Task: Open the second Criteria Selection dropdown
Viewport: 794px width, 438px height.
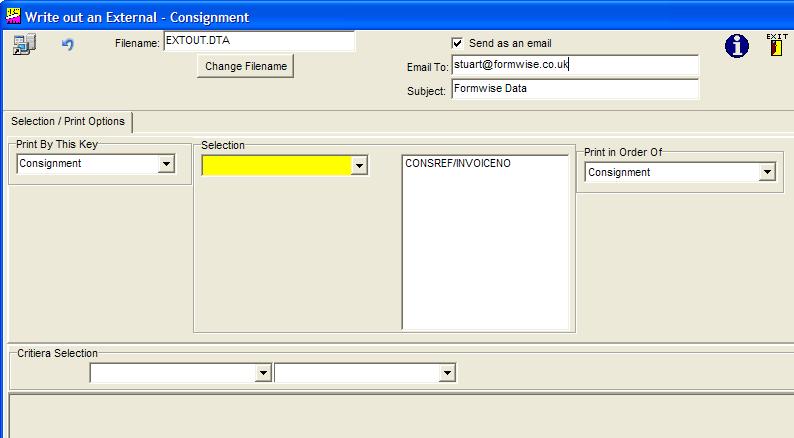Action: coord(447,373)
